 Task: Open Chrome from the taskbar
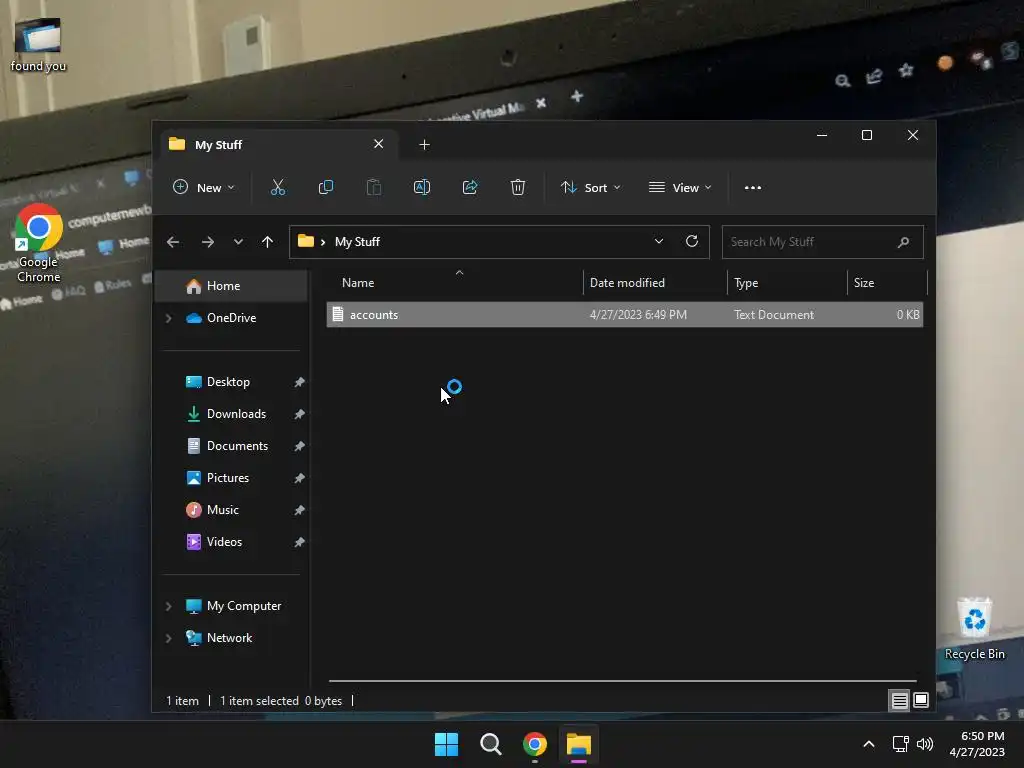pyautogui.click(x=535, y=744)
